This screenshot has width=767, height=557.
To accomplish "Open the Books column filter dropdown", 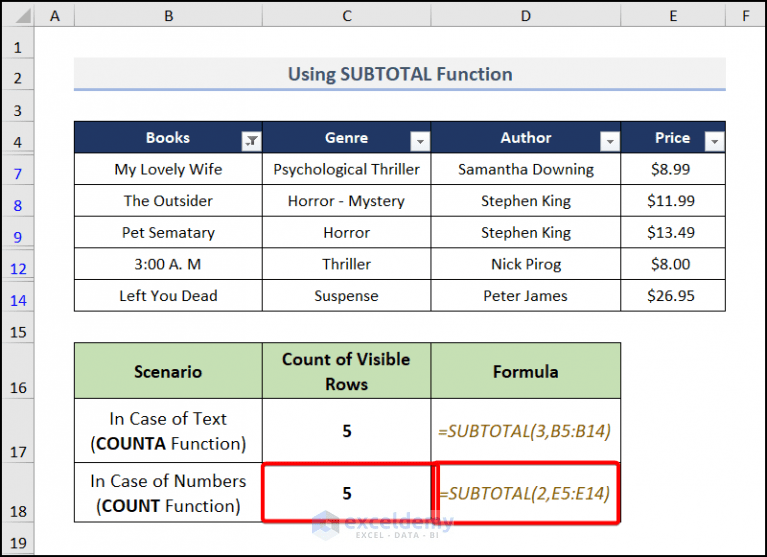I will click(x=251, y=141).
